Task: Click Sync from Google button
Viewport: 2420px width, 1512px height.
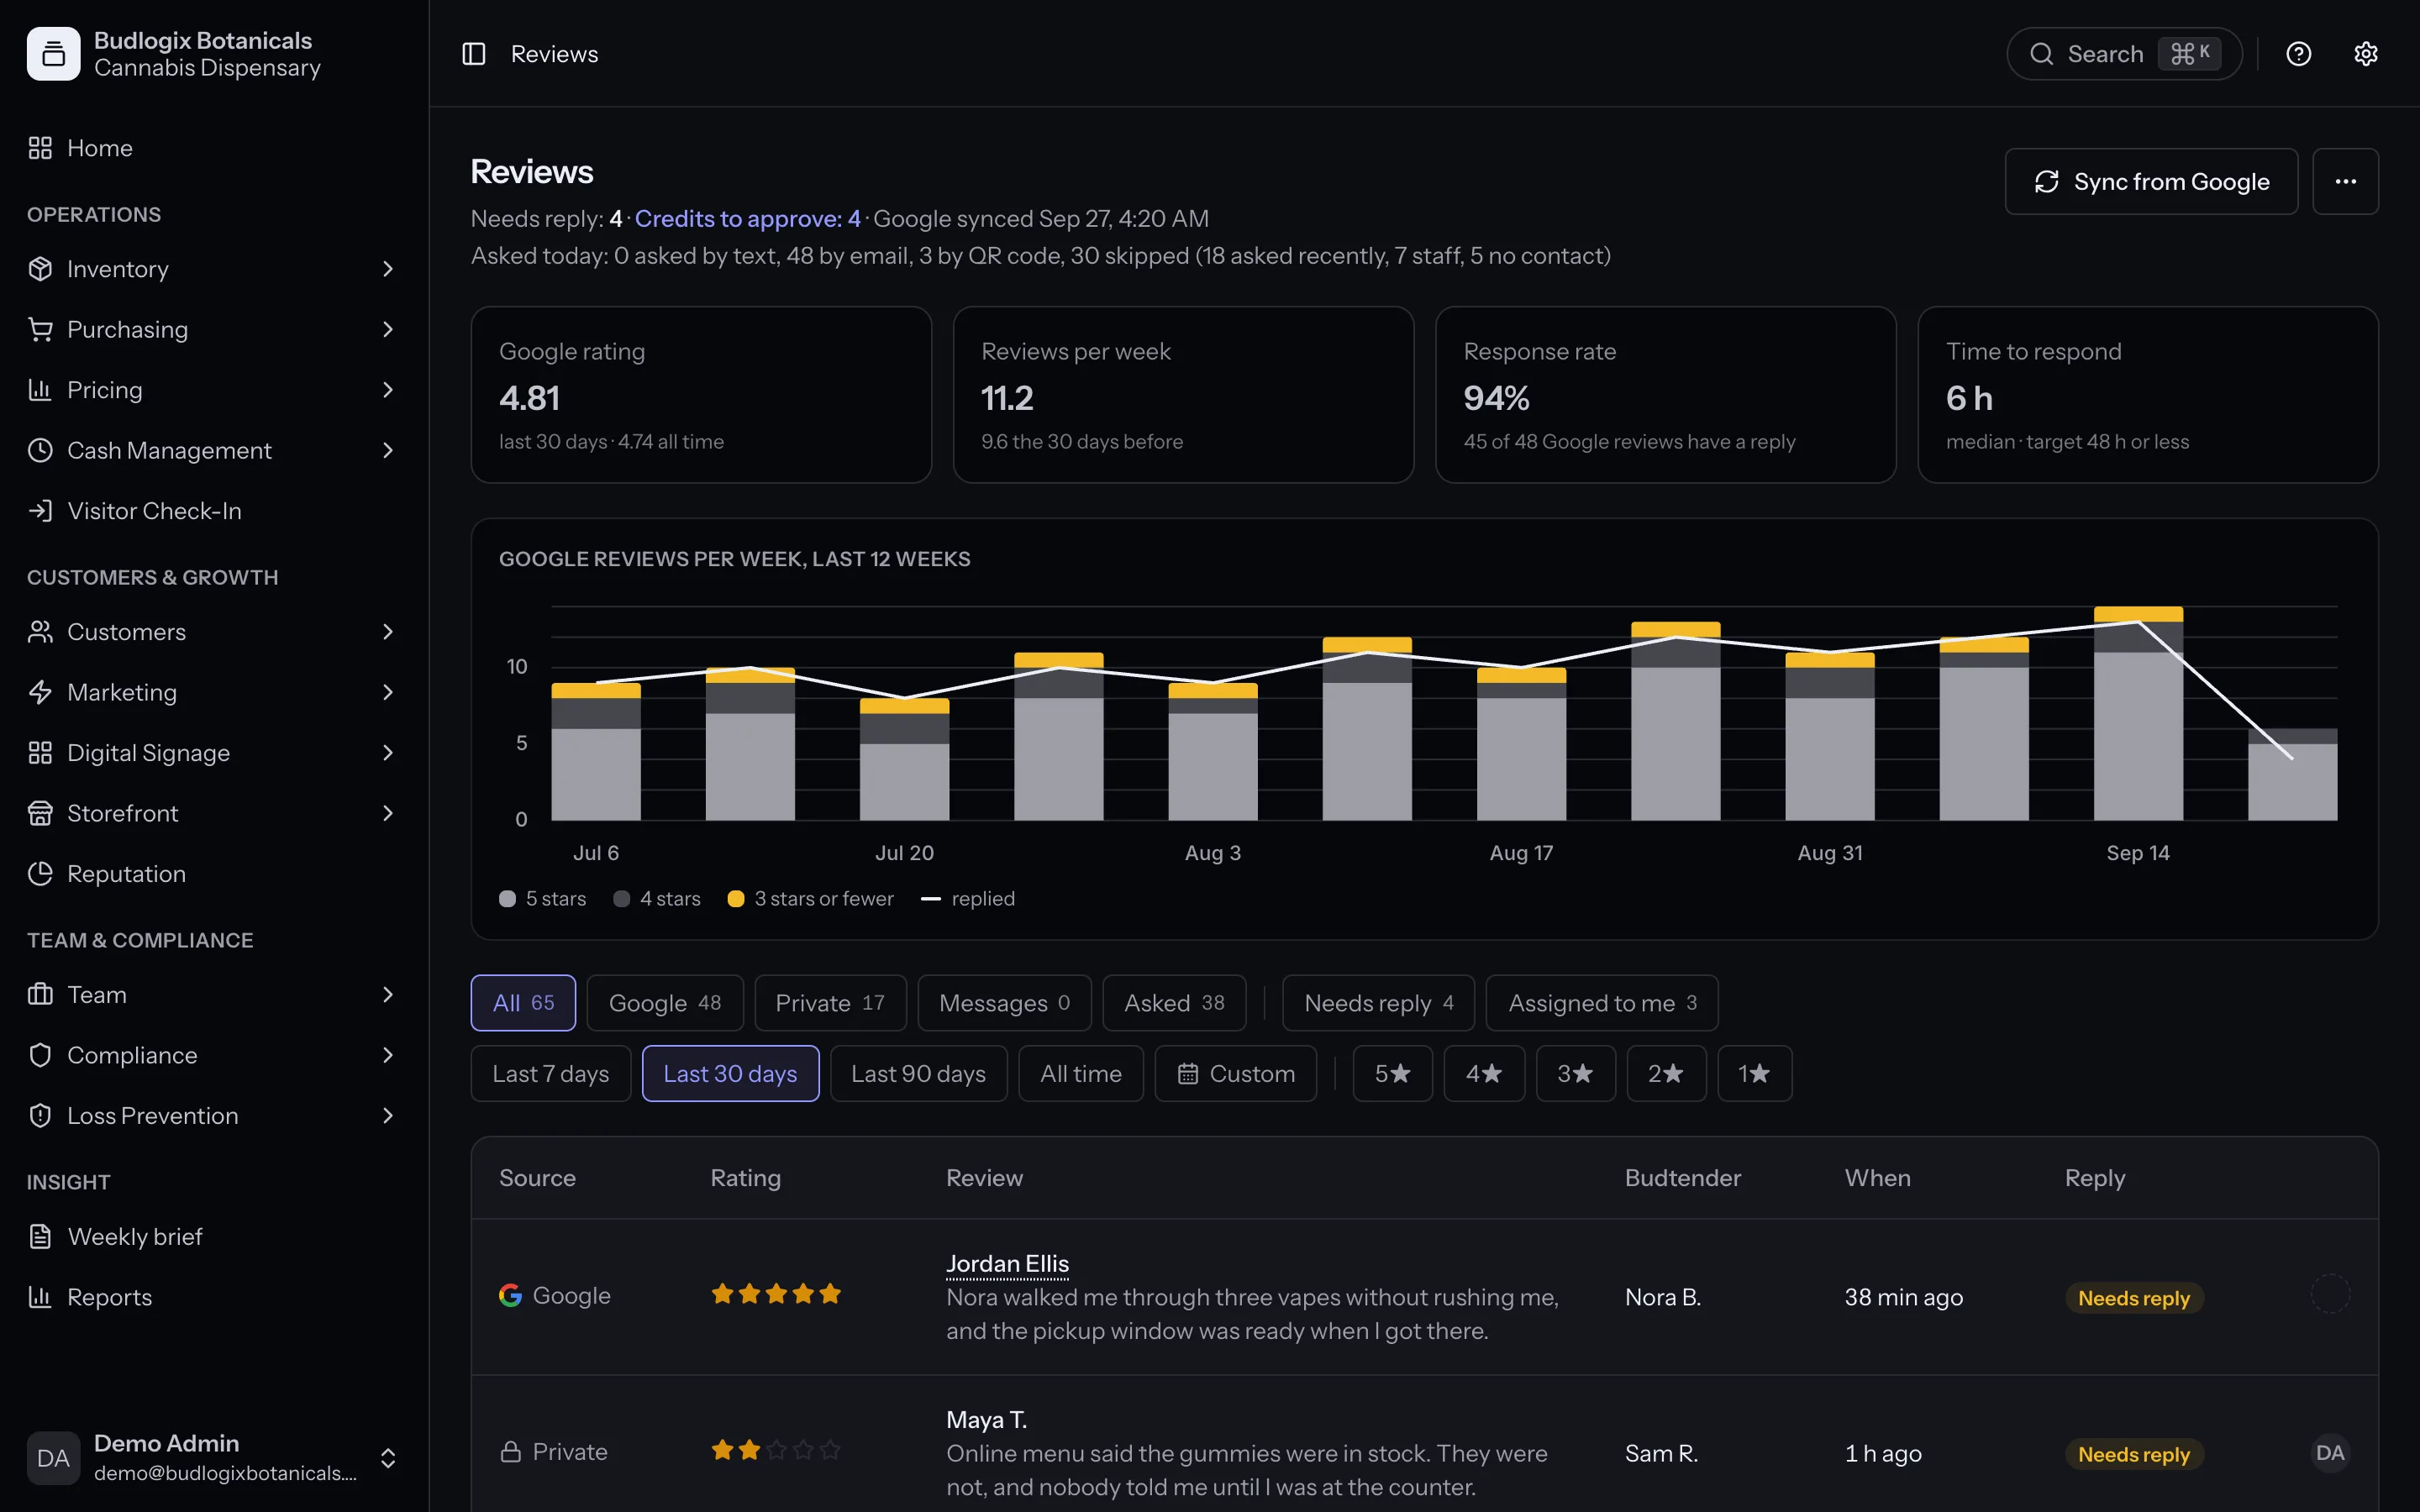Action: point(2151,181)
